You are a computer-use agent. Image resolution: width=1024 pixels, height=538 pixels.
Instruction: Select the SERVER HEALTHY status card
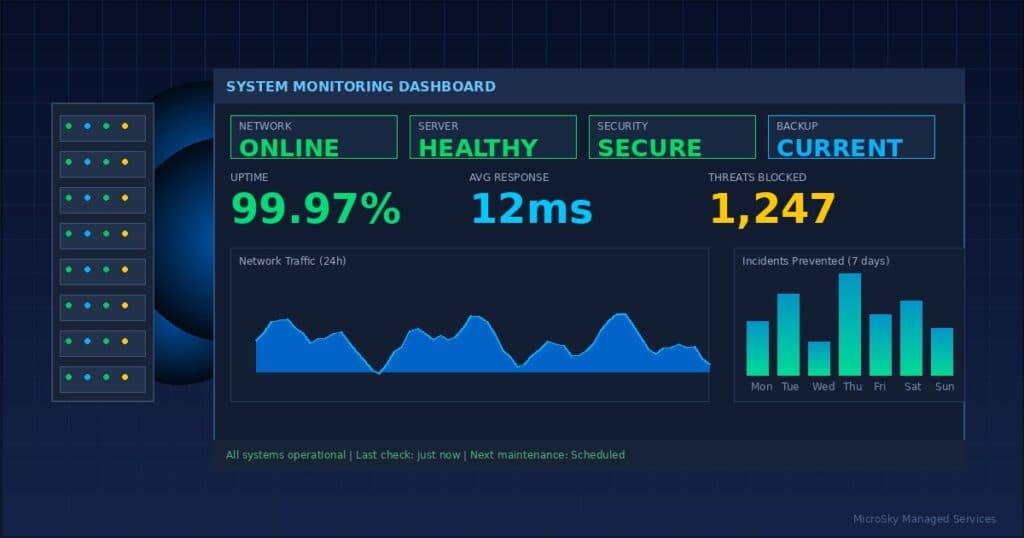(x=493, y=137)
